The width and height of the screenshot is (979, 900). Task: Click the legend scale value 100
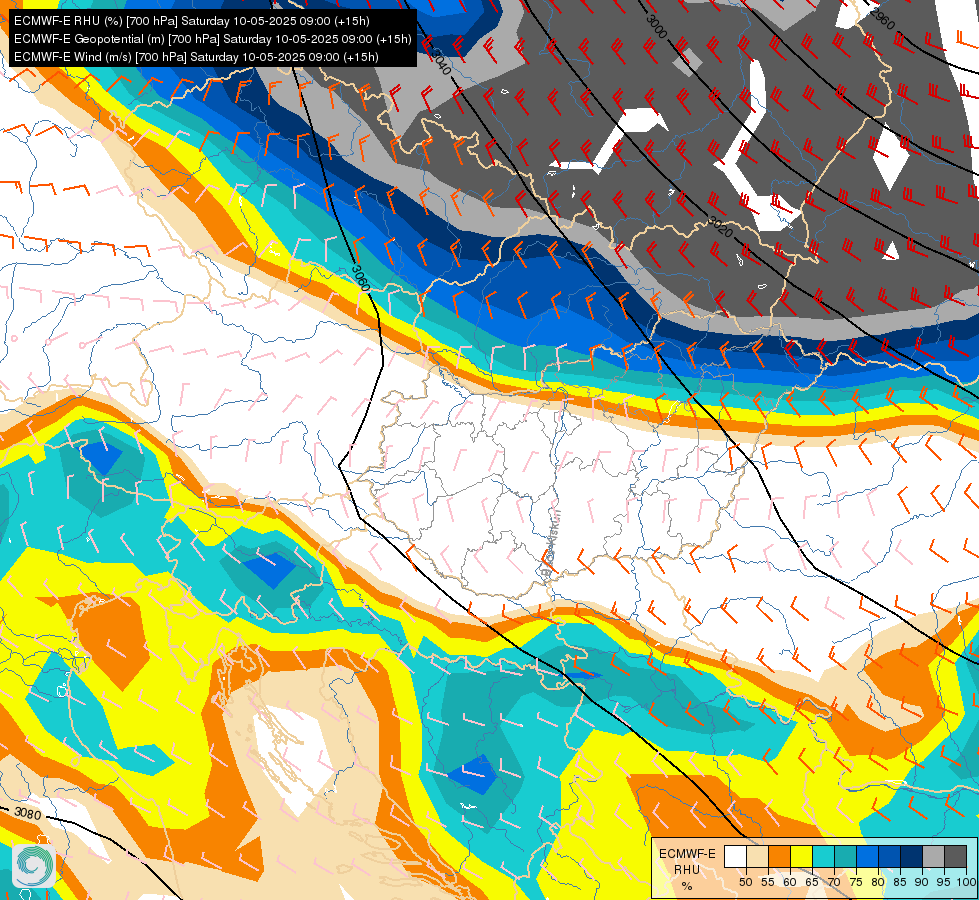click(966, 882)
